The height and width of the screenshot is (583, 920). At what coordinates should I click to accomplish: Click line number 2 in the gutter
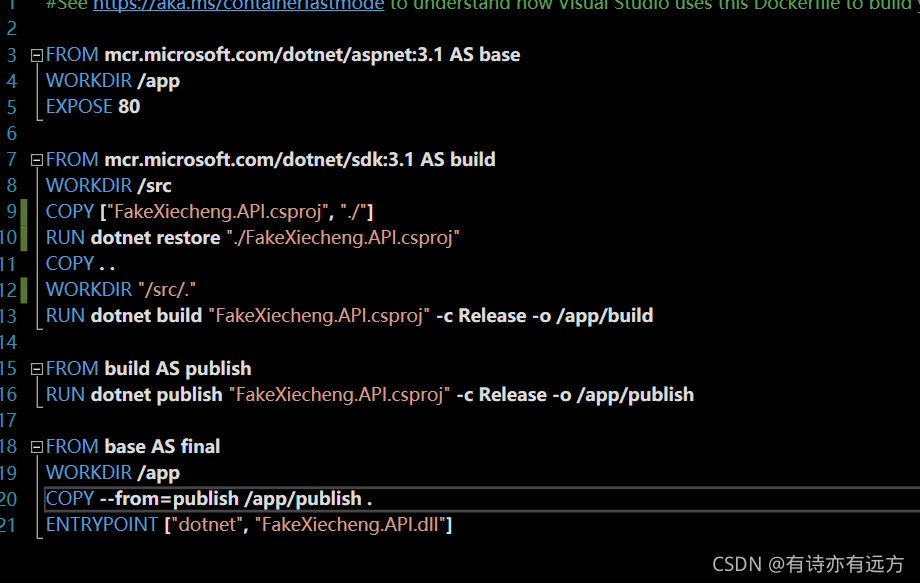[x=12, y=29]
